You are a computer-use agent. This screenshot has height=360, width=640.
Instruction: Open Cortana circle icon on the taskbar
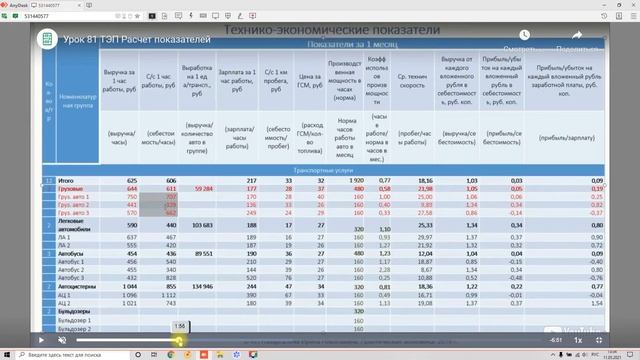[138, 355]
